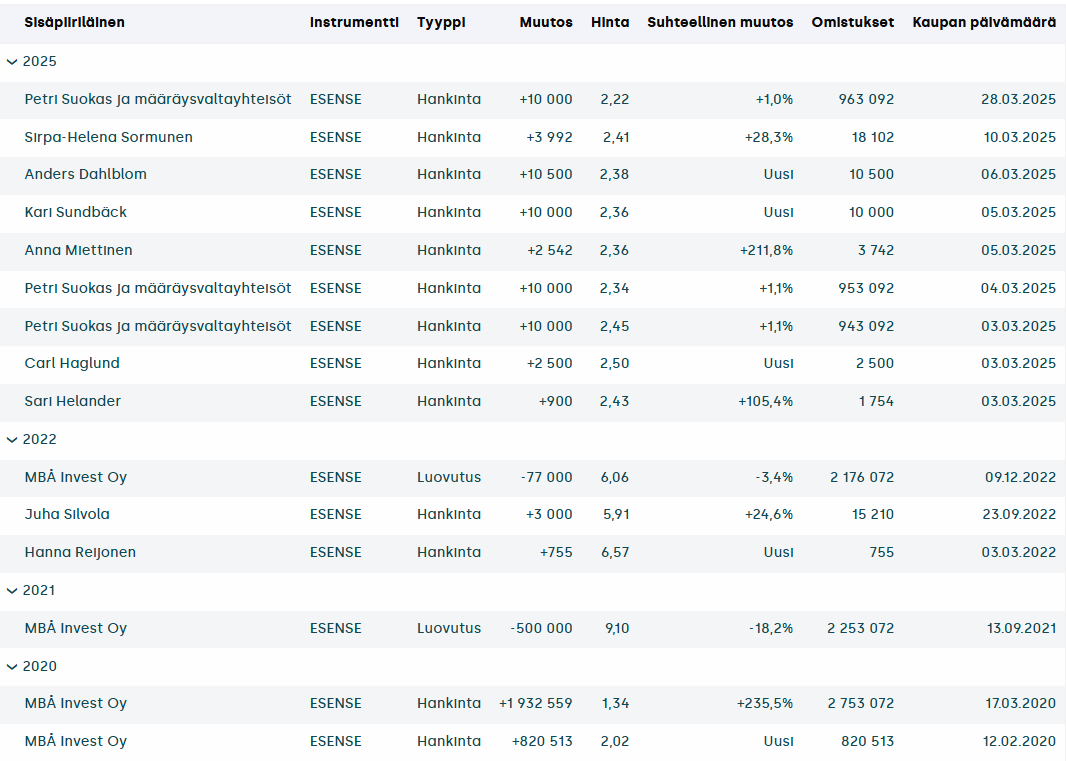Screen dimensions: 1066x761
Task: Click the relative change +28,3%
Action: pos(769,137)
